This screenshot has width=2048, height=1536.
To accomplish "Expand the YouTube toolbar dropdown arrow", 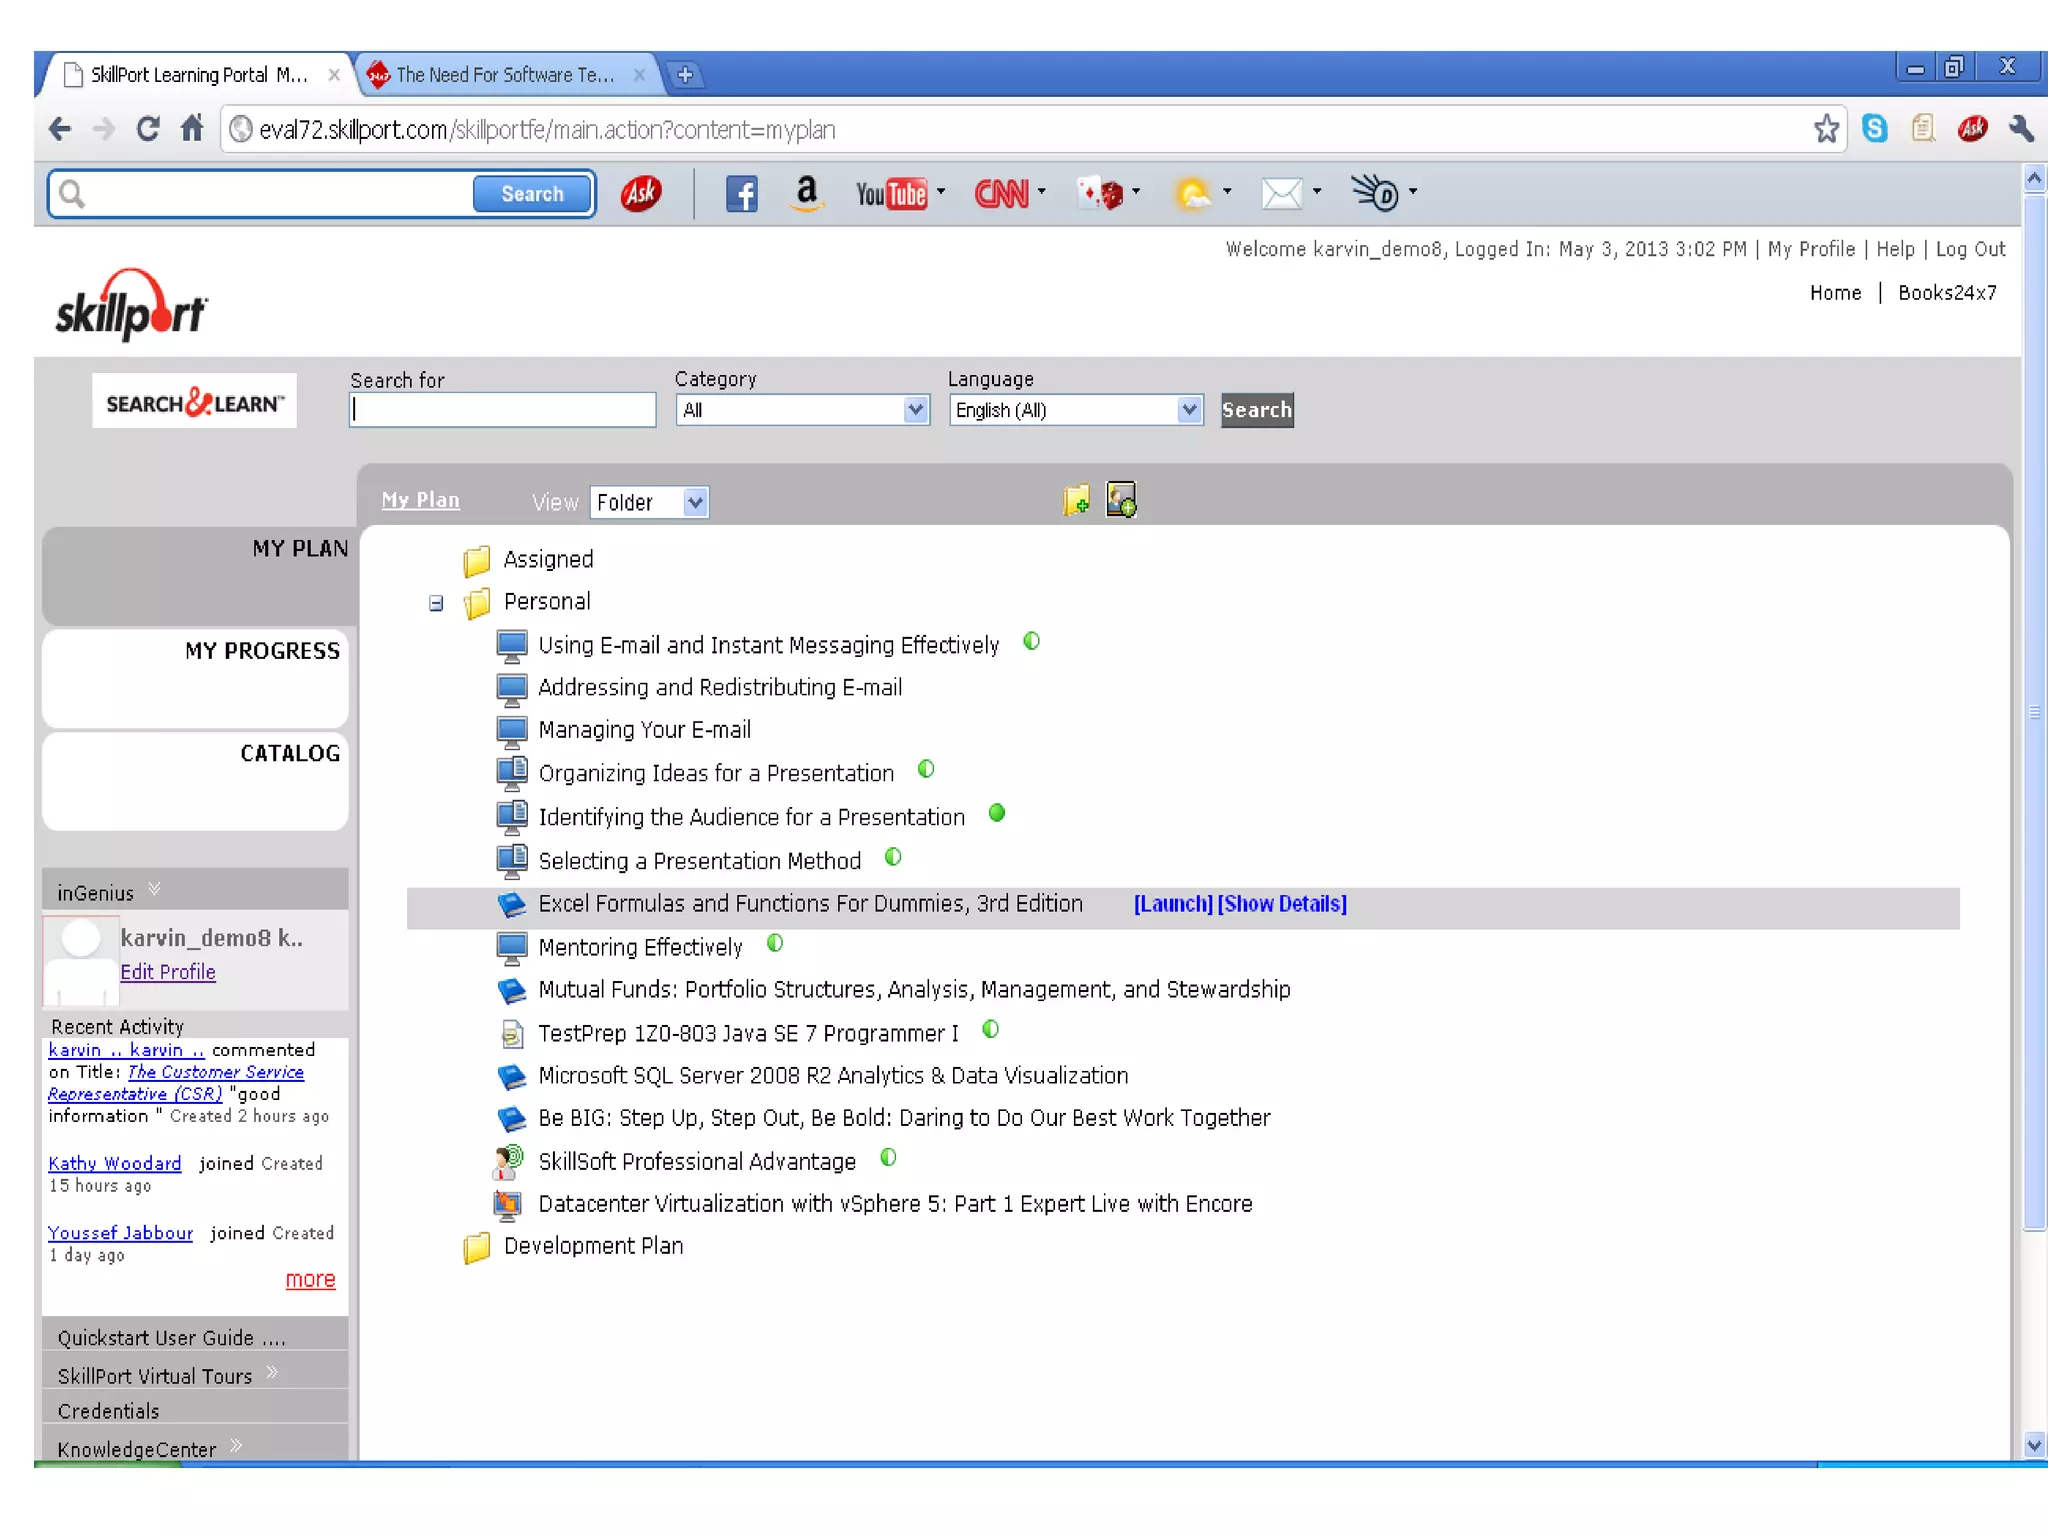I will pos(941,191).
